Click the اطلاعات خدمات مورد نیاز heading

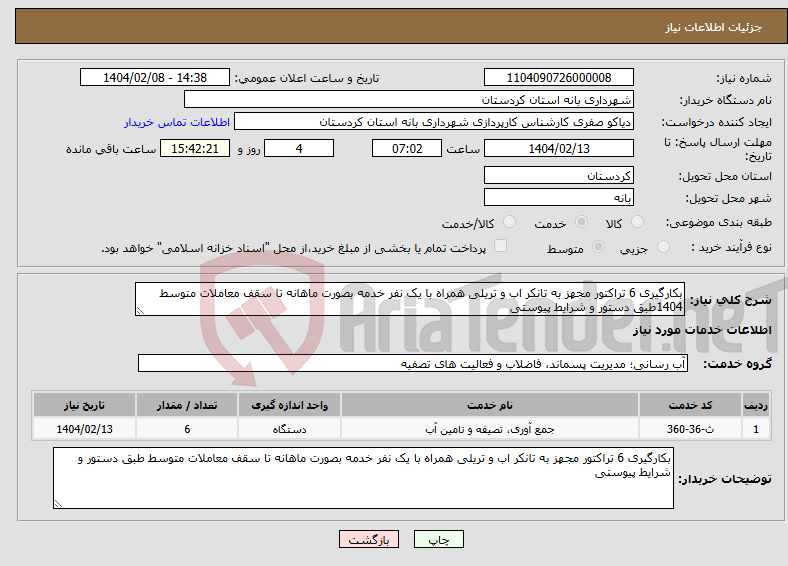[x=702, y=330]
